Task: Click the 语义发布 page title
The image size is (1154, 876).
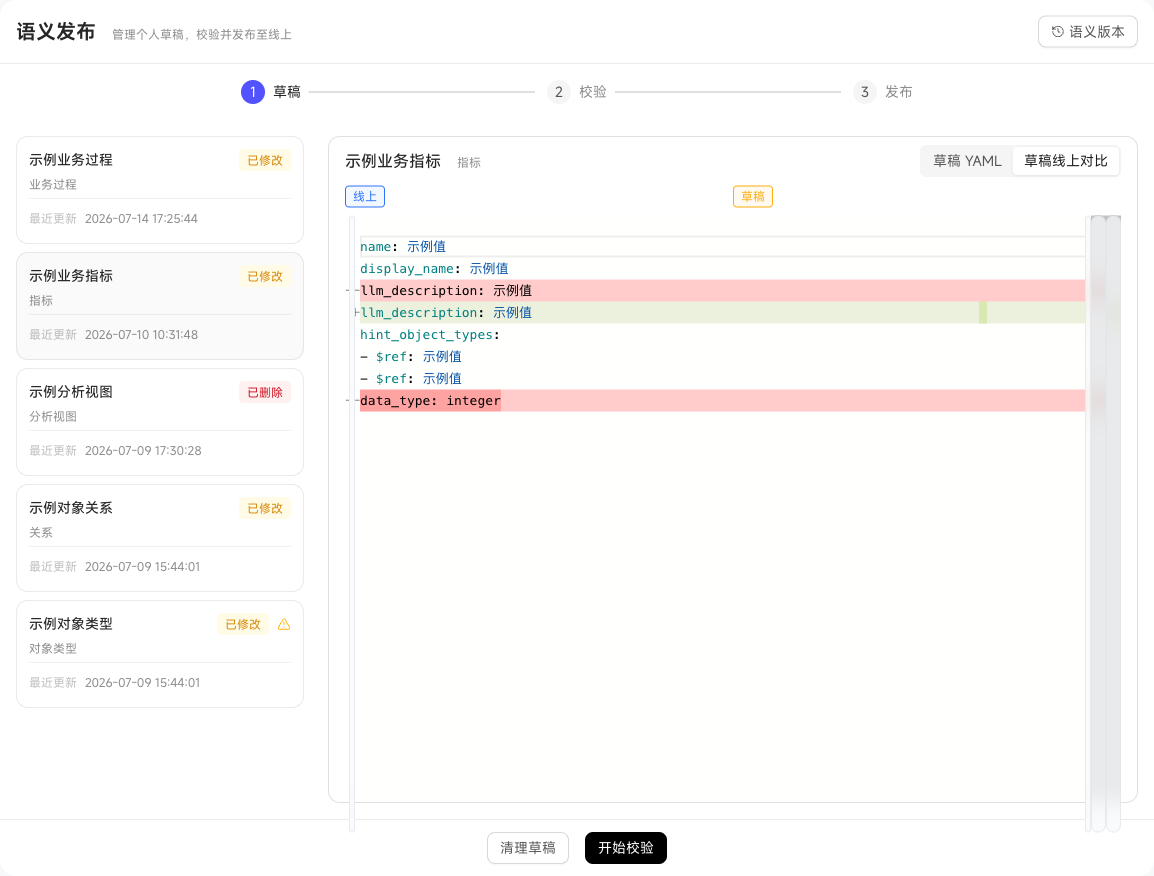Action: 56,32
